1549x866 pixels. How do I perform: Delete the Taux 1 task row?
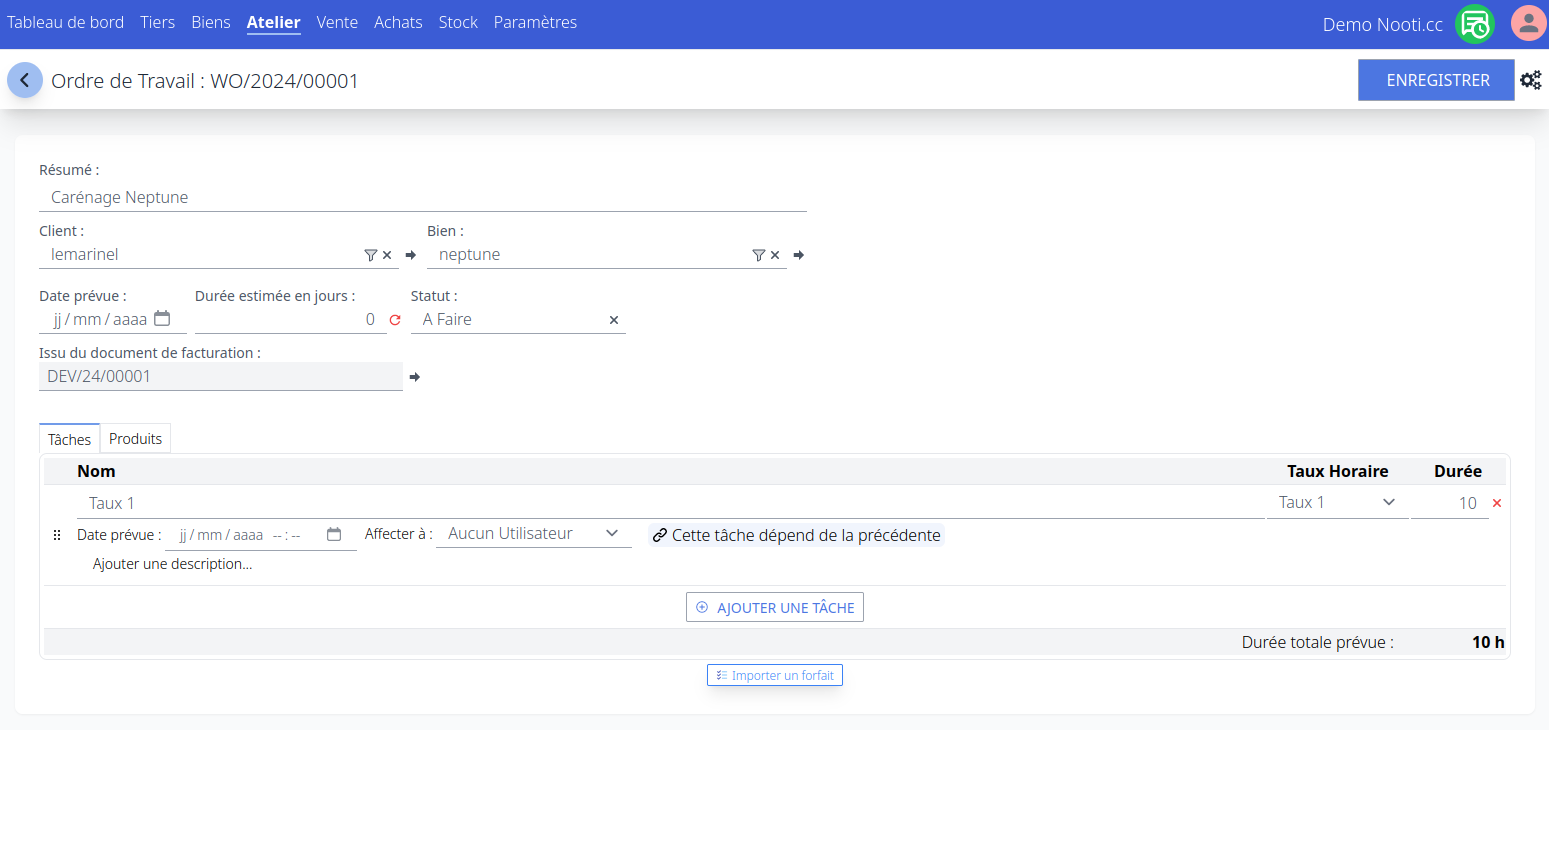tap(1497, 503)
